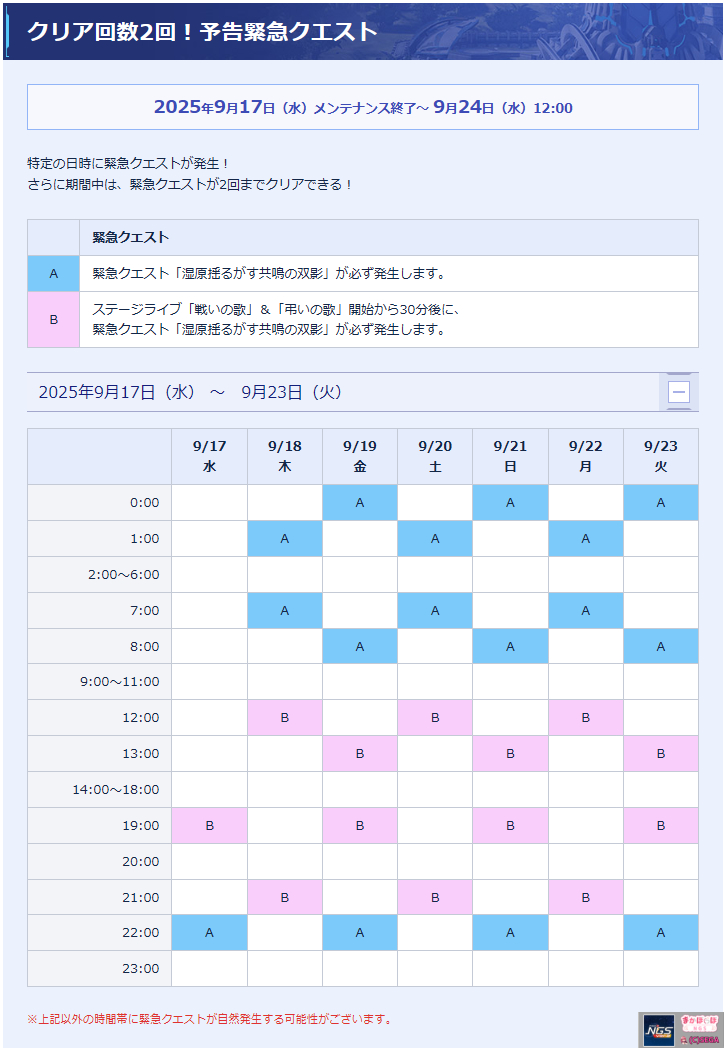
Task: Select the 9/20 土 column header
Action: (435, 456)
